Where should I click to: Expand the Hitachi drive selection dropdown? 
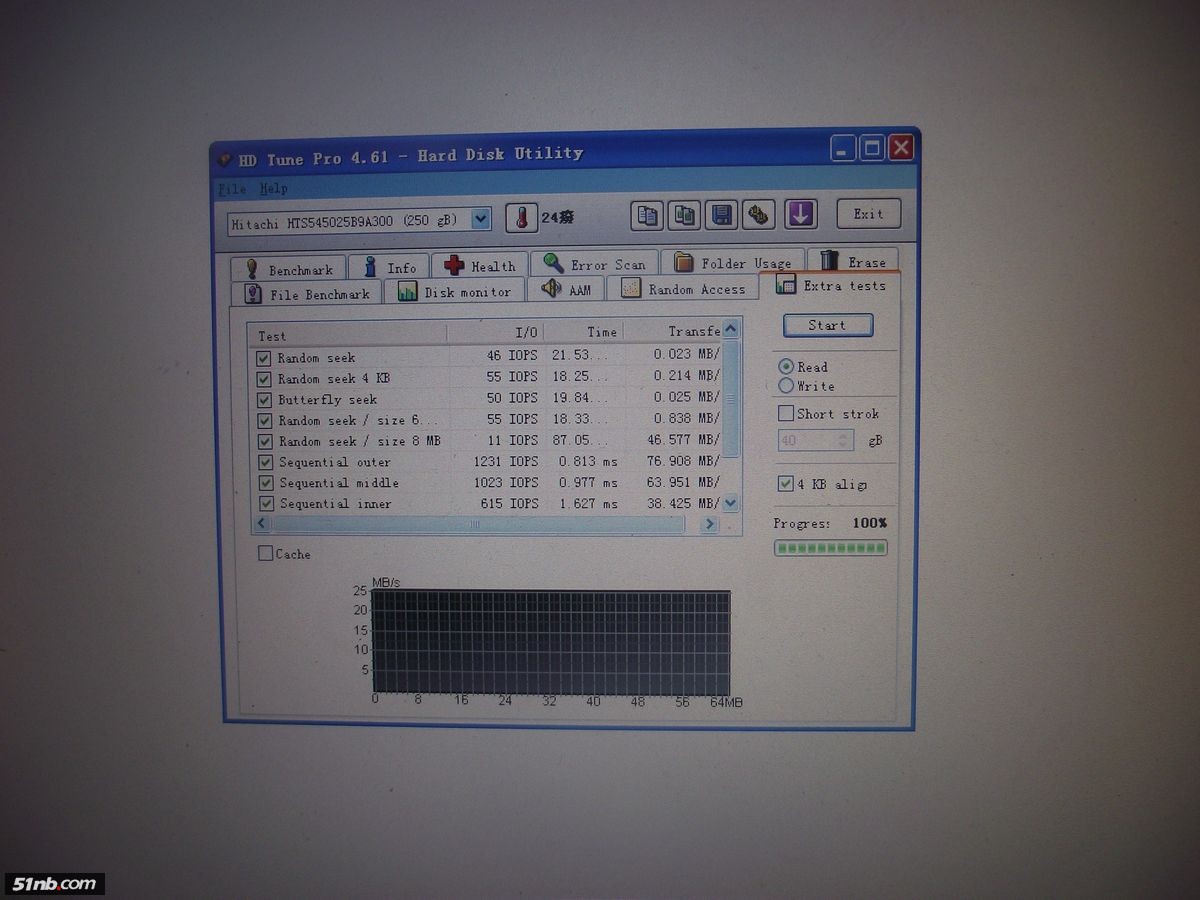point(481,219)
